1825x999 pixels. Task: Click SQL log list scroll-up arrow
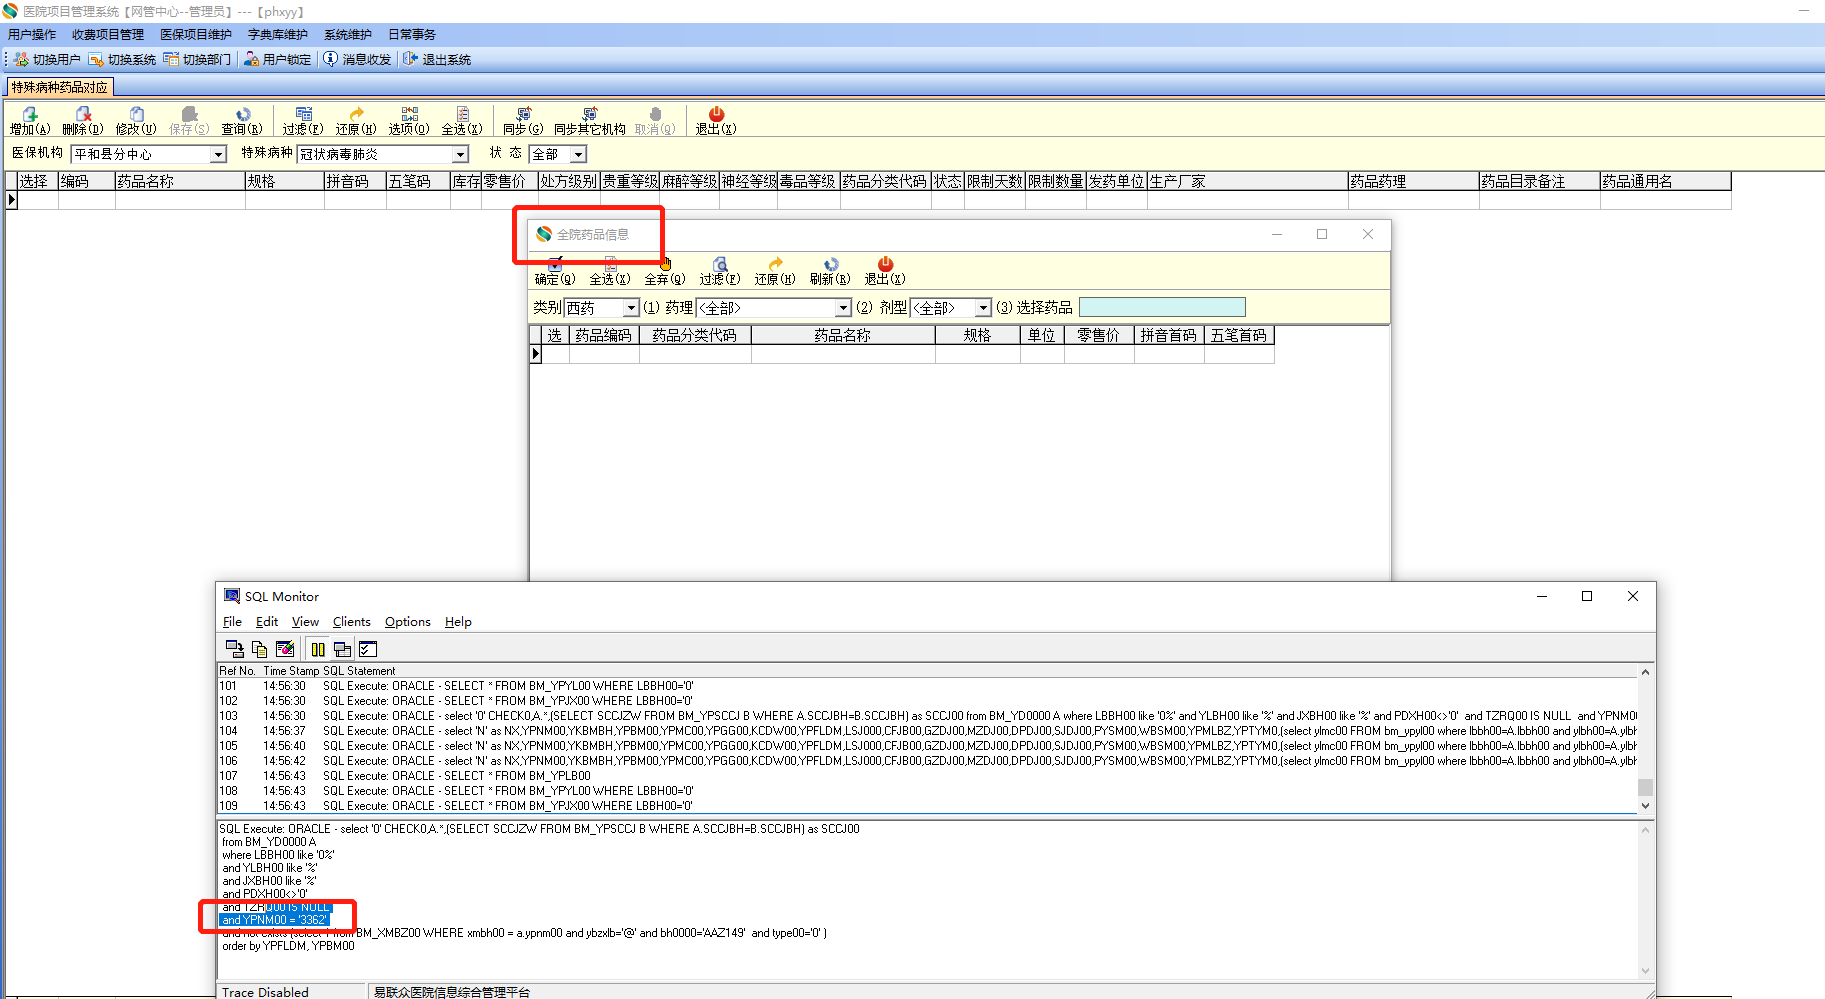pyautogui.click(x=1645, y=672)
